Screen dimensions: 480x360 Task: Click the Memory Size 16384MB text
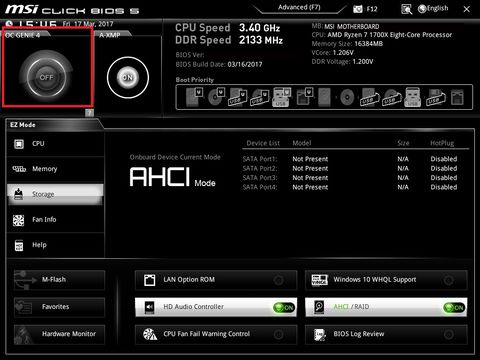[x=347, y=44]
